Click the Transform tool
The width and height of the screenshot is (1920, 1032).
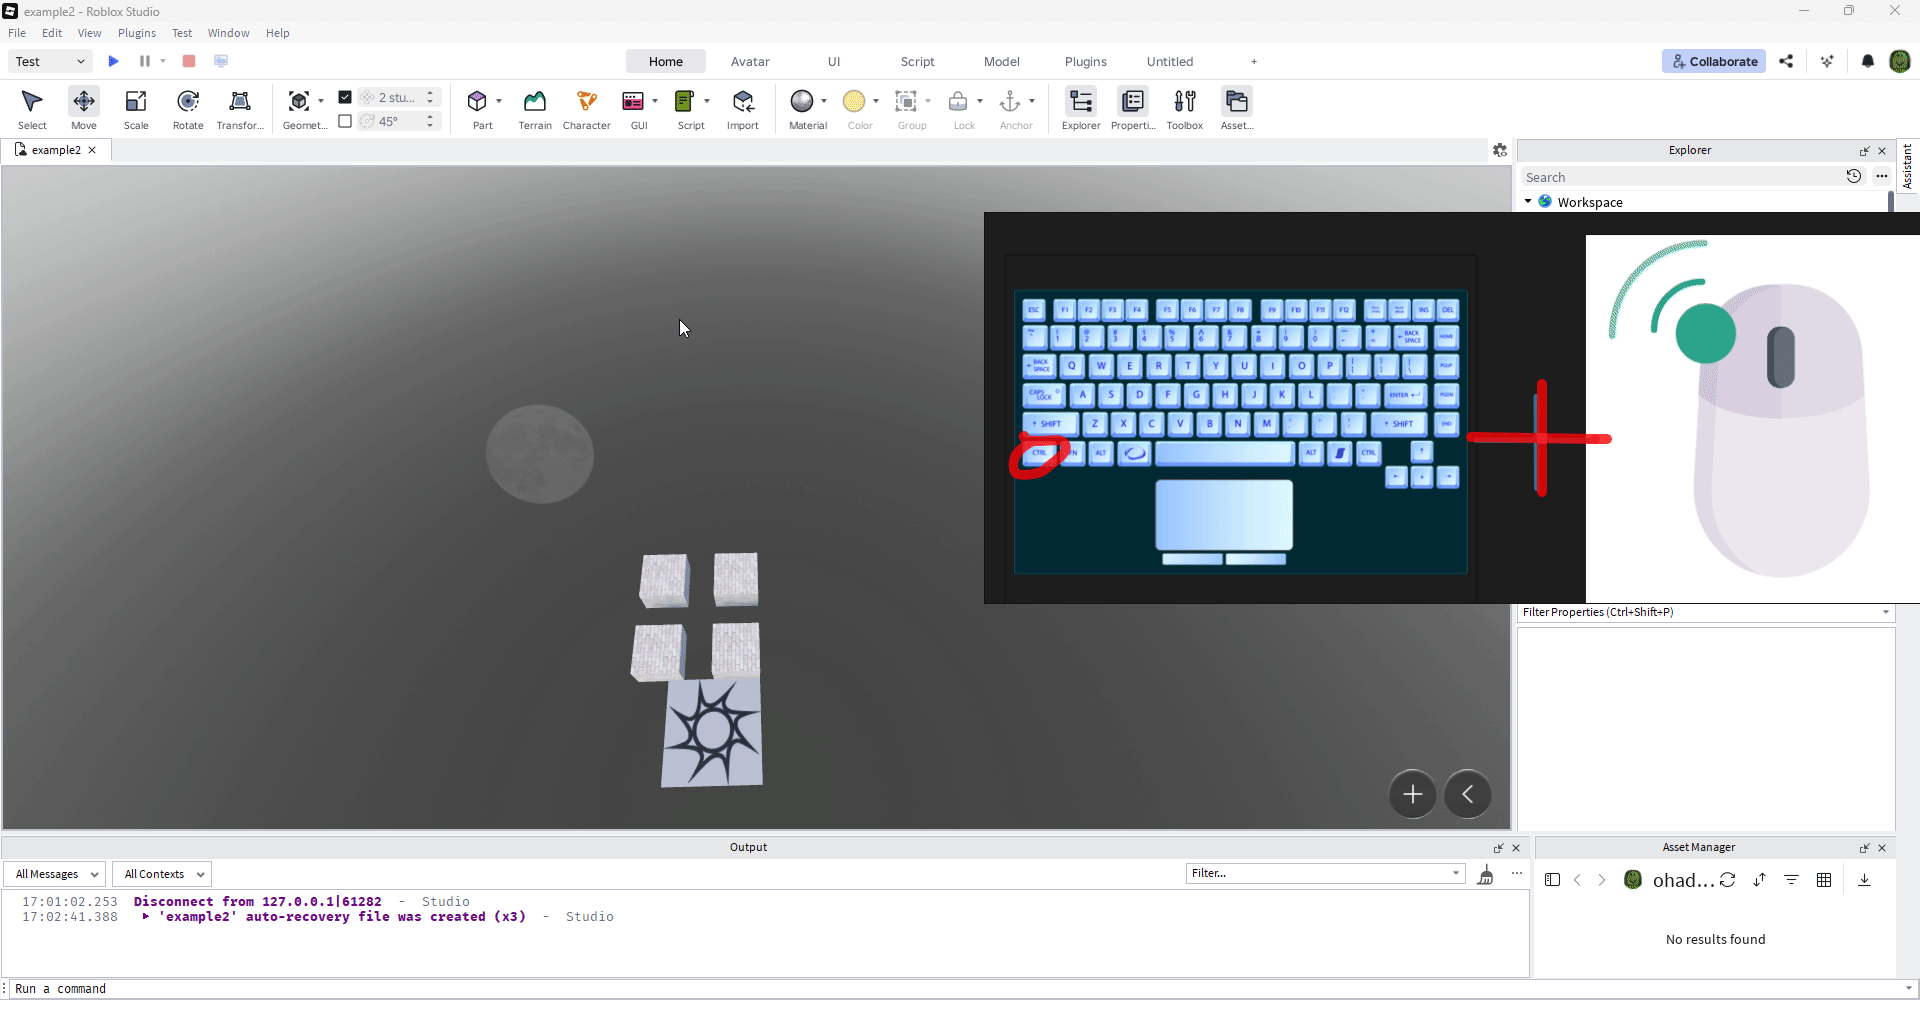click(240, 108)
